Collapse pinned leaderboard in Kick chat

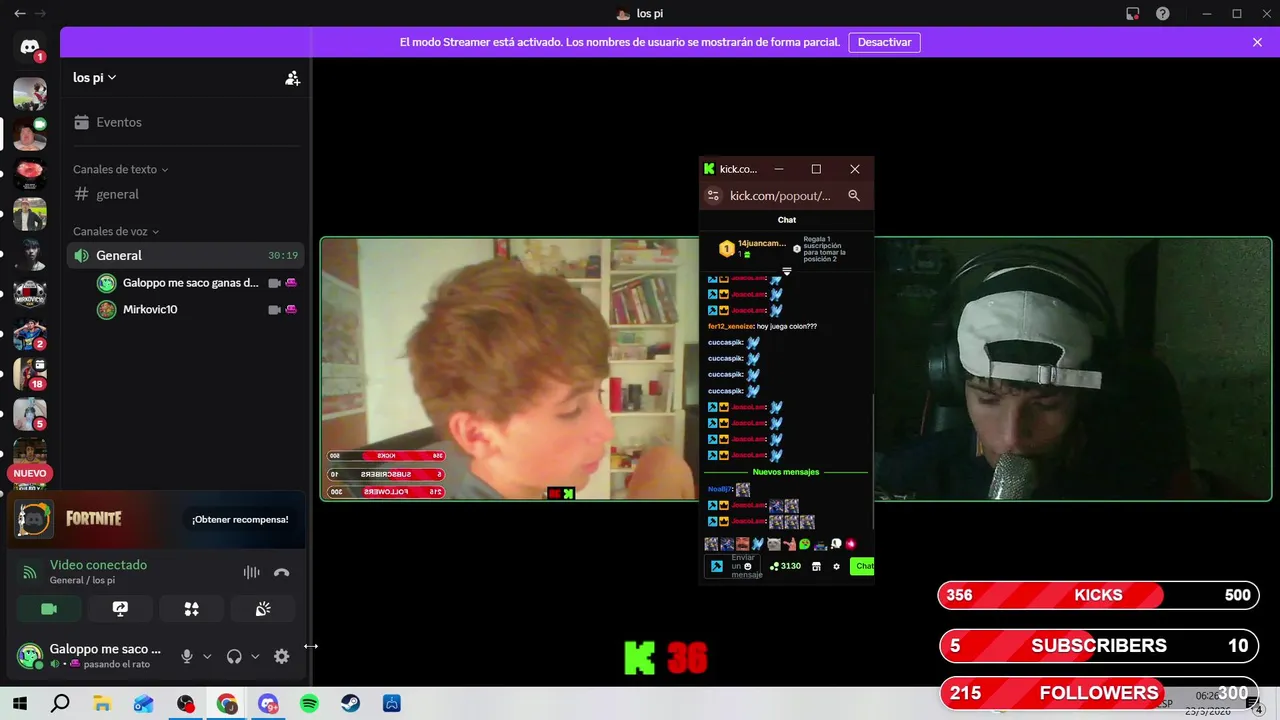(787, 271)
